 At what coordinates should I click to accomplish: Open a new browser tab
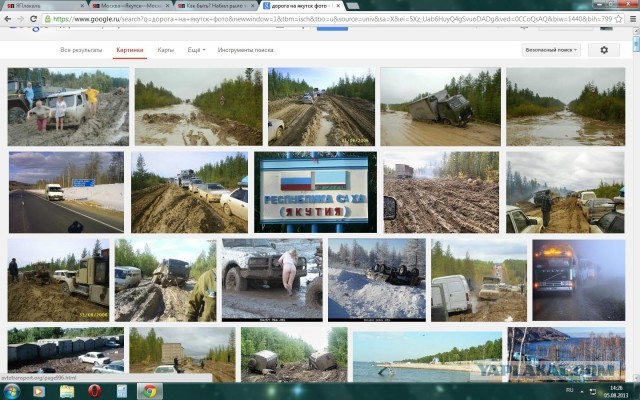click(353, 6)
